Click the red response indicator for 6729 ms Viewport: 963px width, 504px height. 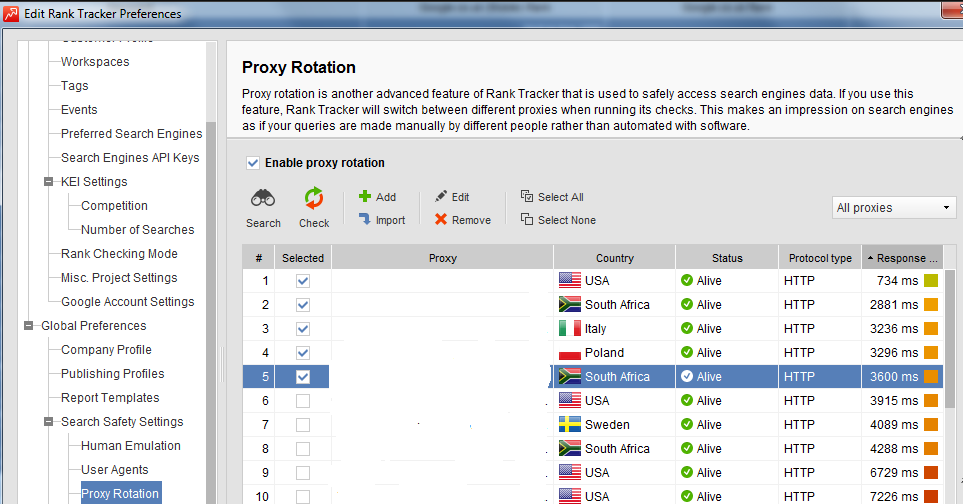click(931, 472)
